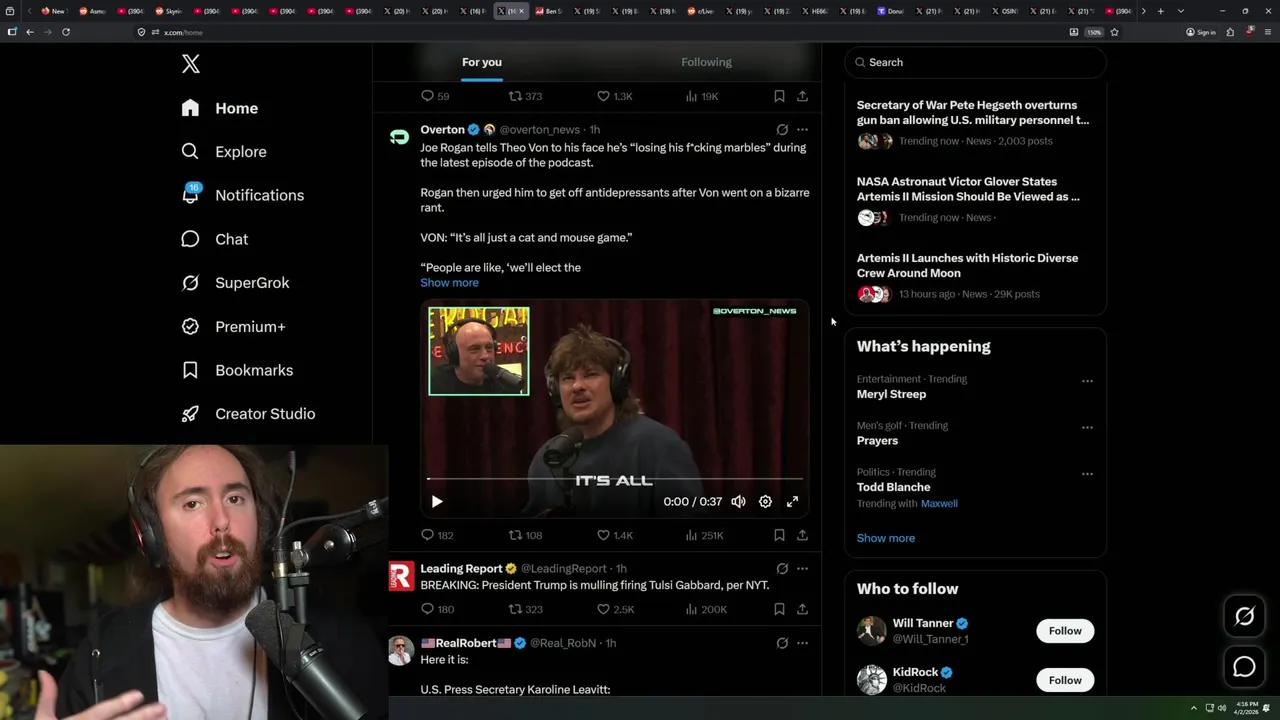Viewport: 1280px width, 720px height.
Task: Switch to the For you tab
Action: [482, 62]
